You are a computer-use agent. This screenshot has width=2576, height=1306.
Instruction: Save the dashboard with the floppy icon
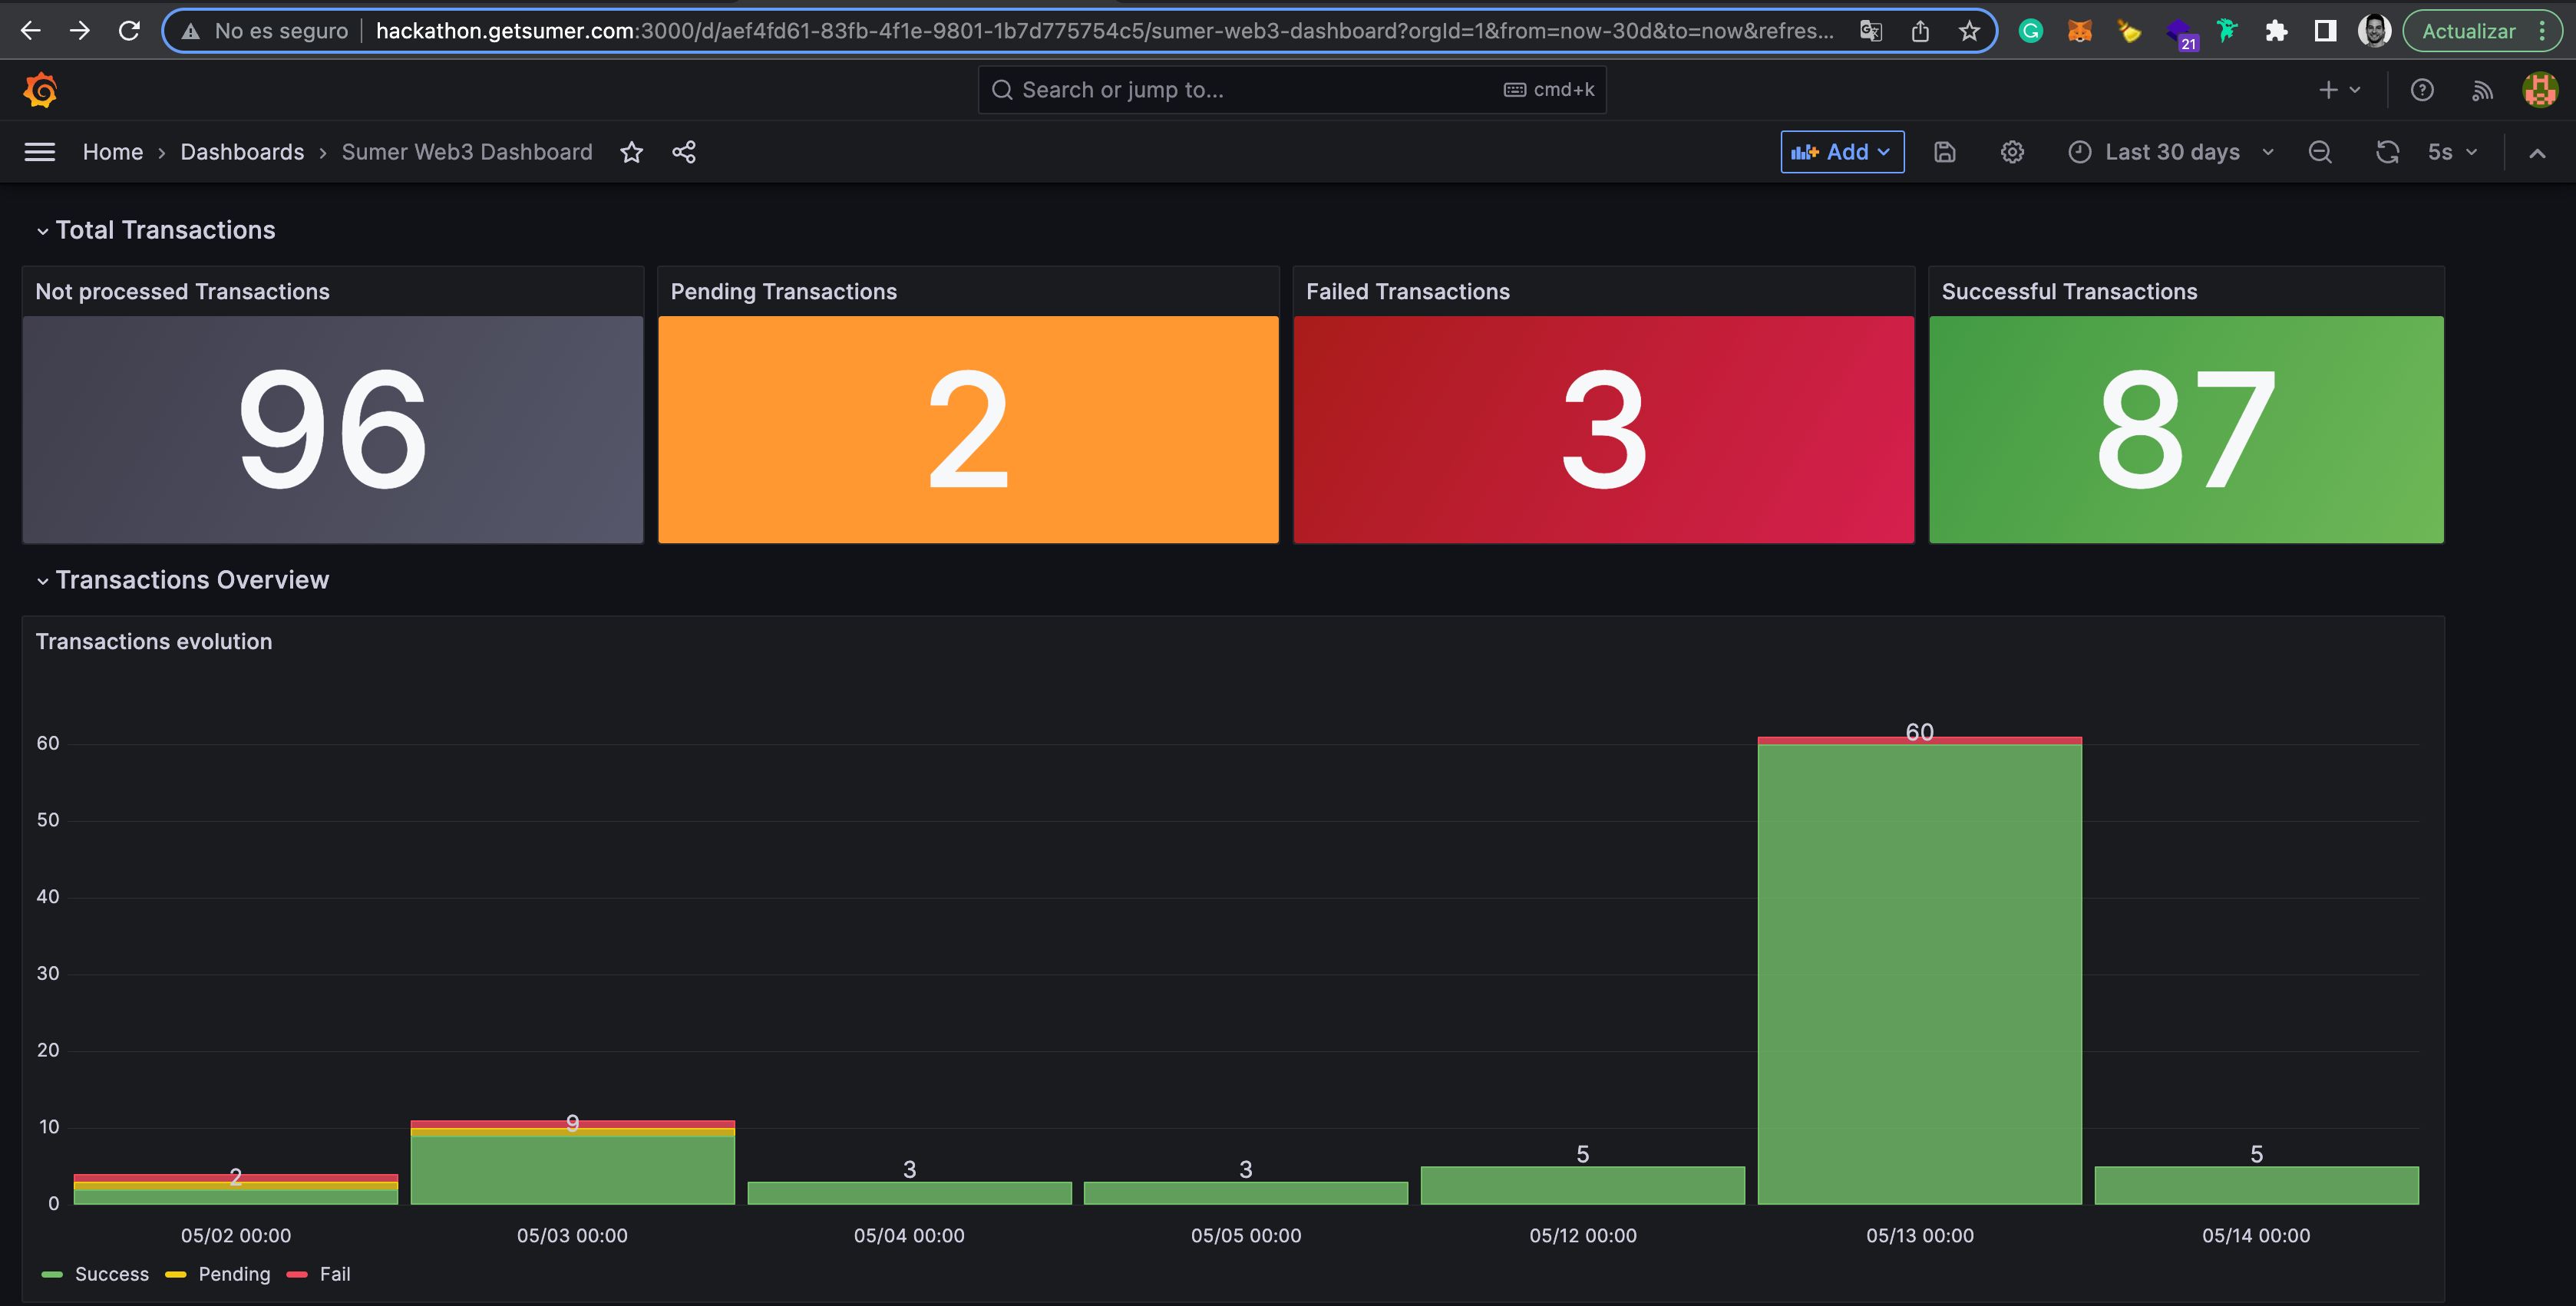click(x=1944, y=152)
